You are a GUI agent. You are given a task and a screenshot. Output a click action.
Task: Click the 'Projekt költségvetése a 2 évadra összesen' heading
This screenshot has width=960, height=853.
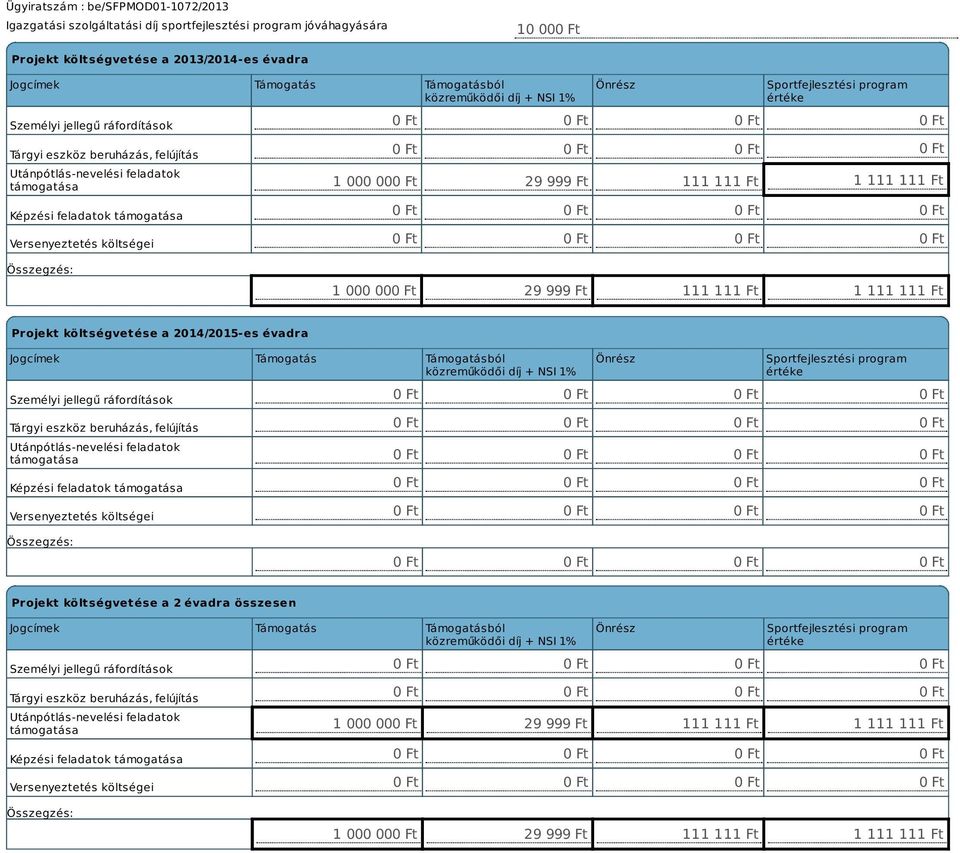[154, 603]
